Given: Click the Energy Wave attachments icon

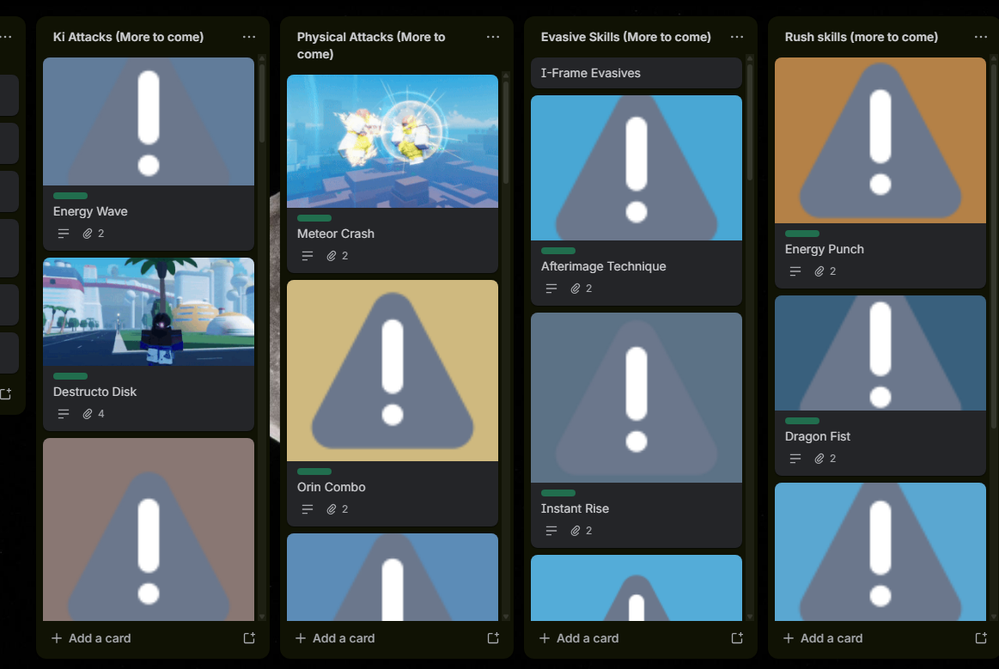Looking at the screenshot, I should pos(87,234).
